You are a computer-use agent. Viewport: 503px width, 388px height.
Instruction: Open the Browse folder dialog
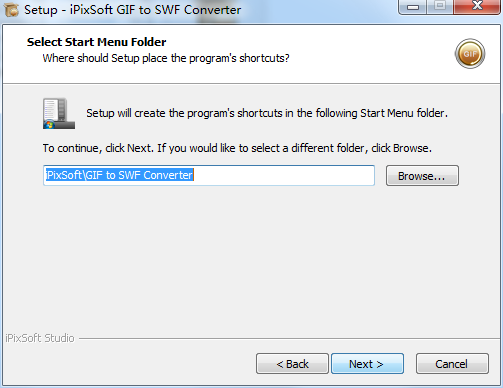pos(422,176)
